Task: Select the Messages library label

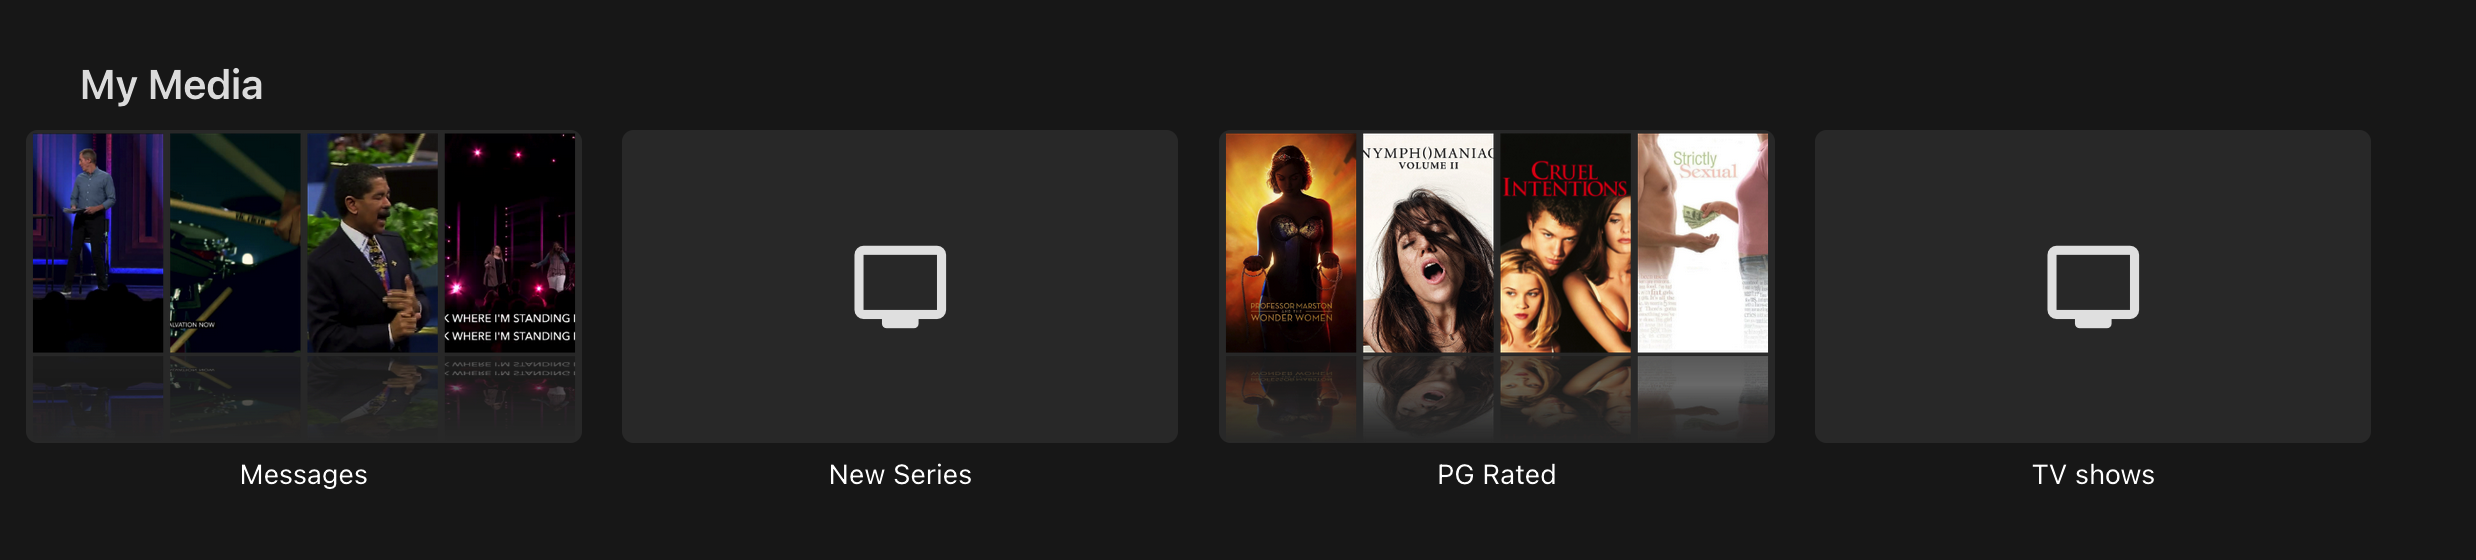Action: tap(303, 475)
